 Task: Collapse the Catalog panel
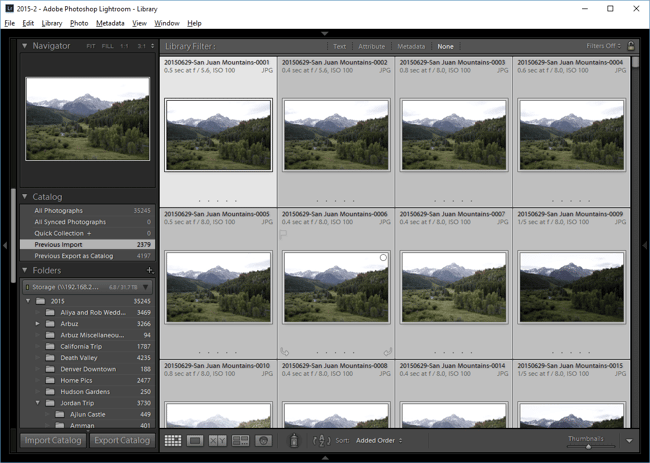pyautogui.click(x=24, y=196)
